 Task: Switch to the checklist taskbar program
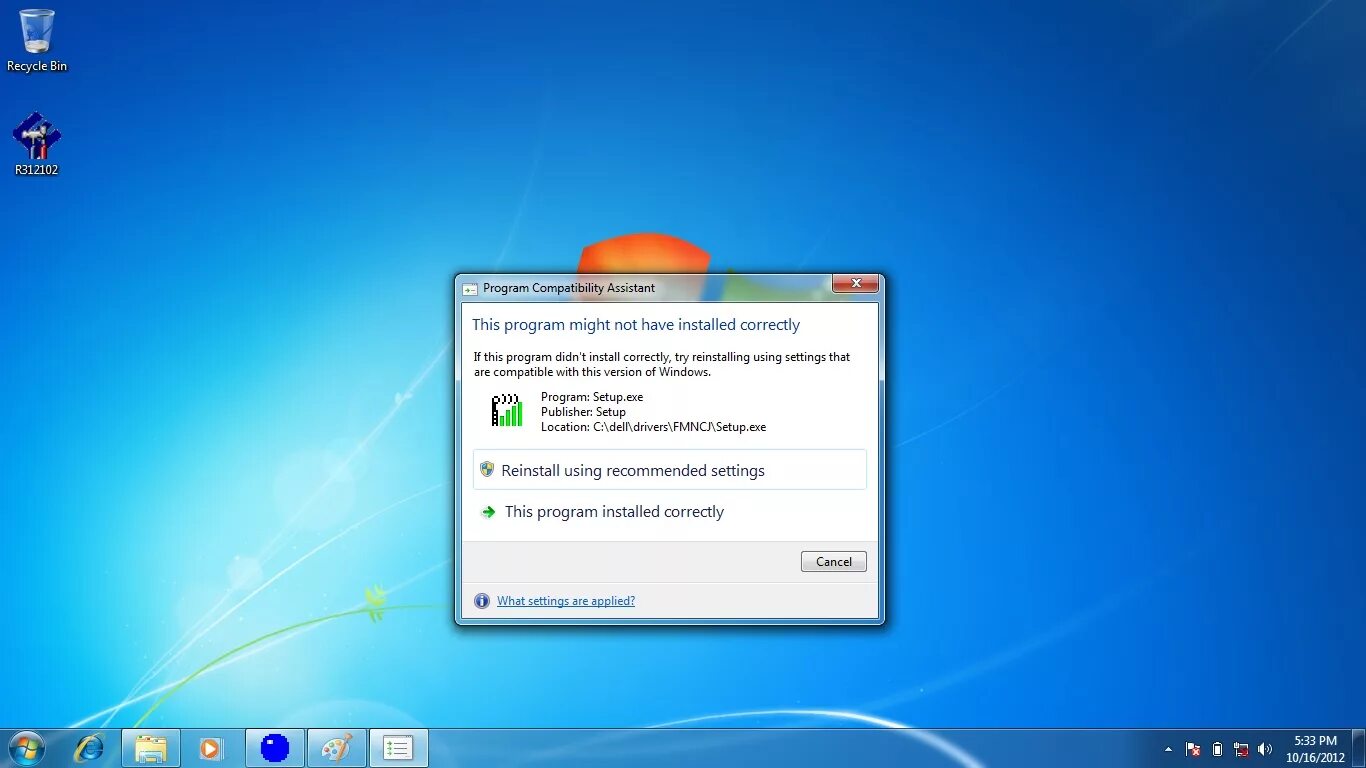pos(398,748)
